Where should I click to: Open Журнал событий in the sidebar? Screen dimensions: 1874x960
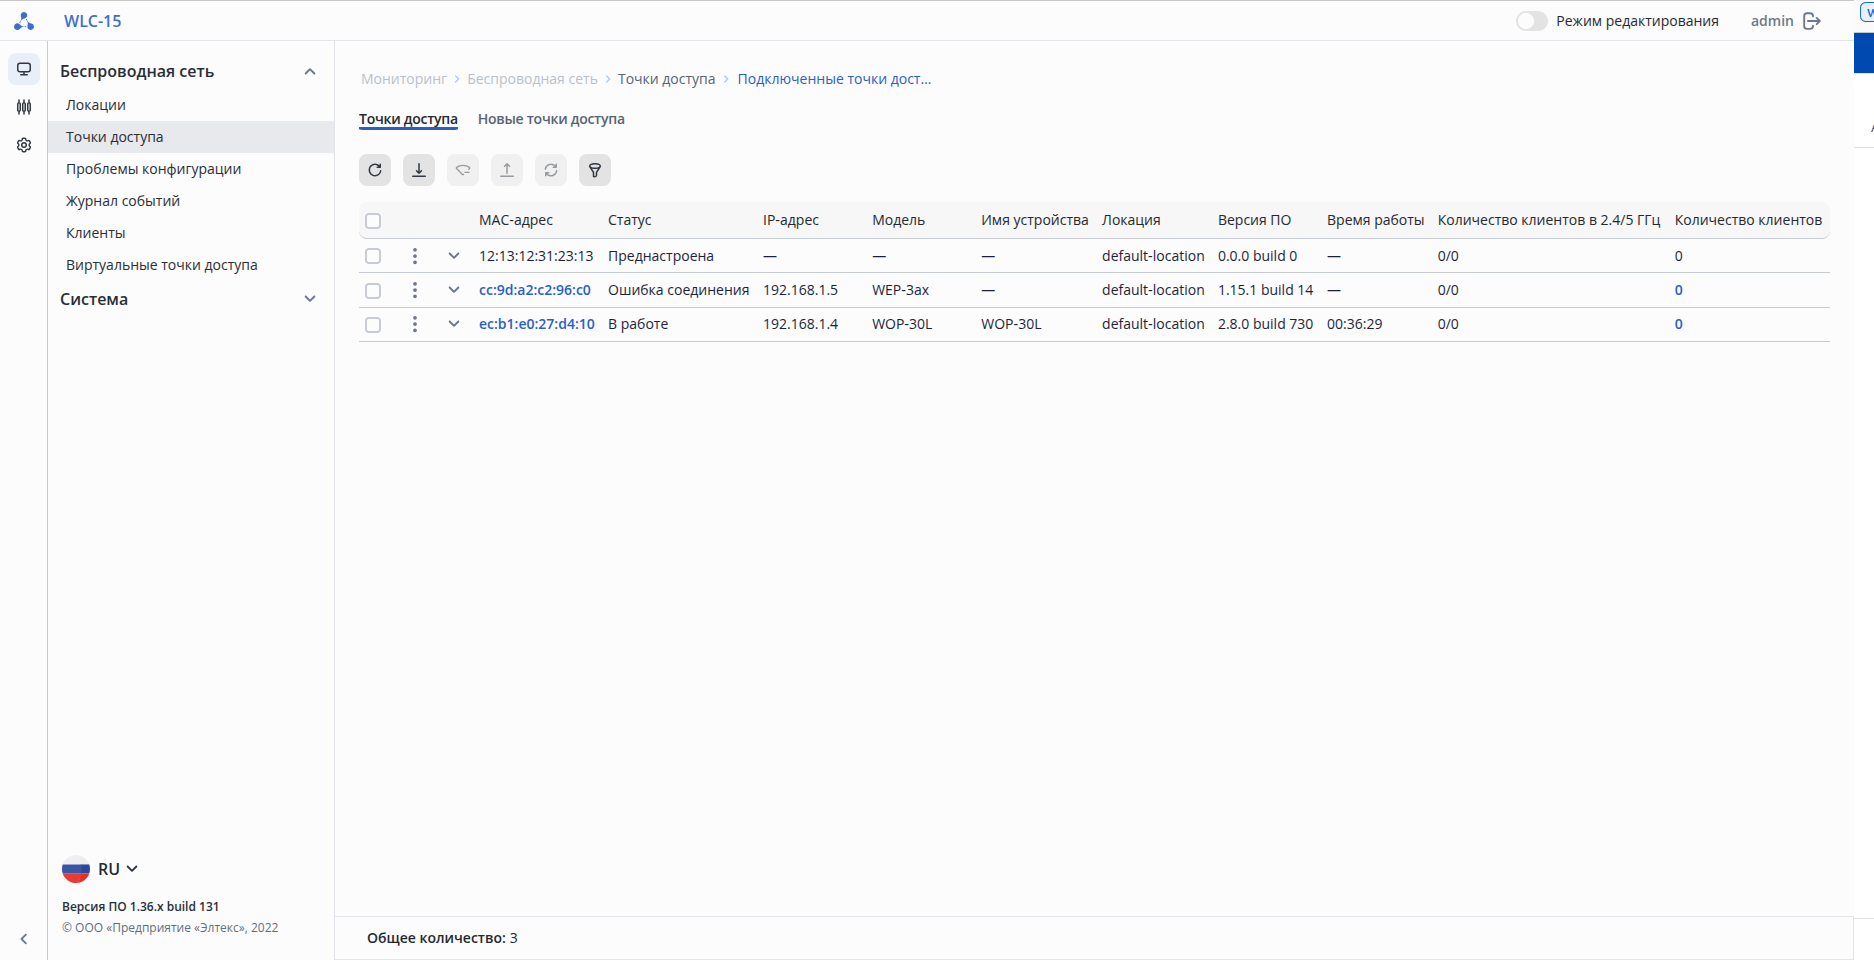coord(123,201)
